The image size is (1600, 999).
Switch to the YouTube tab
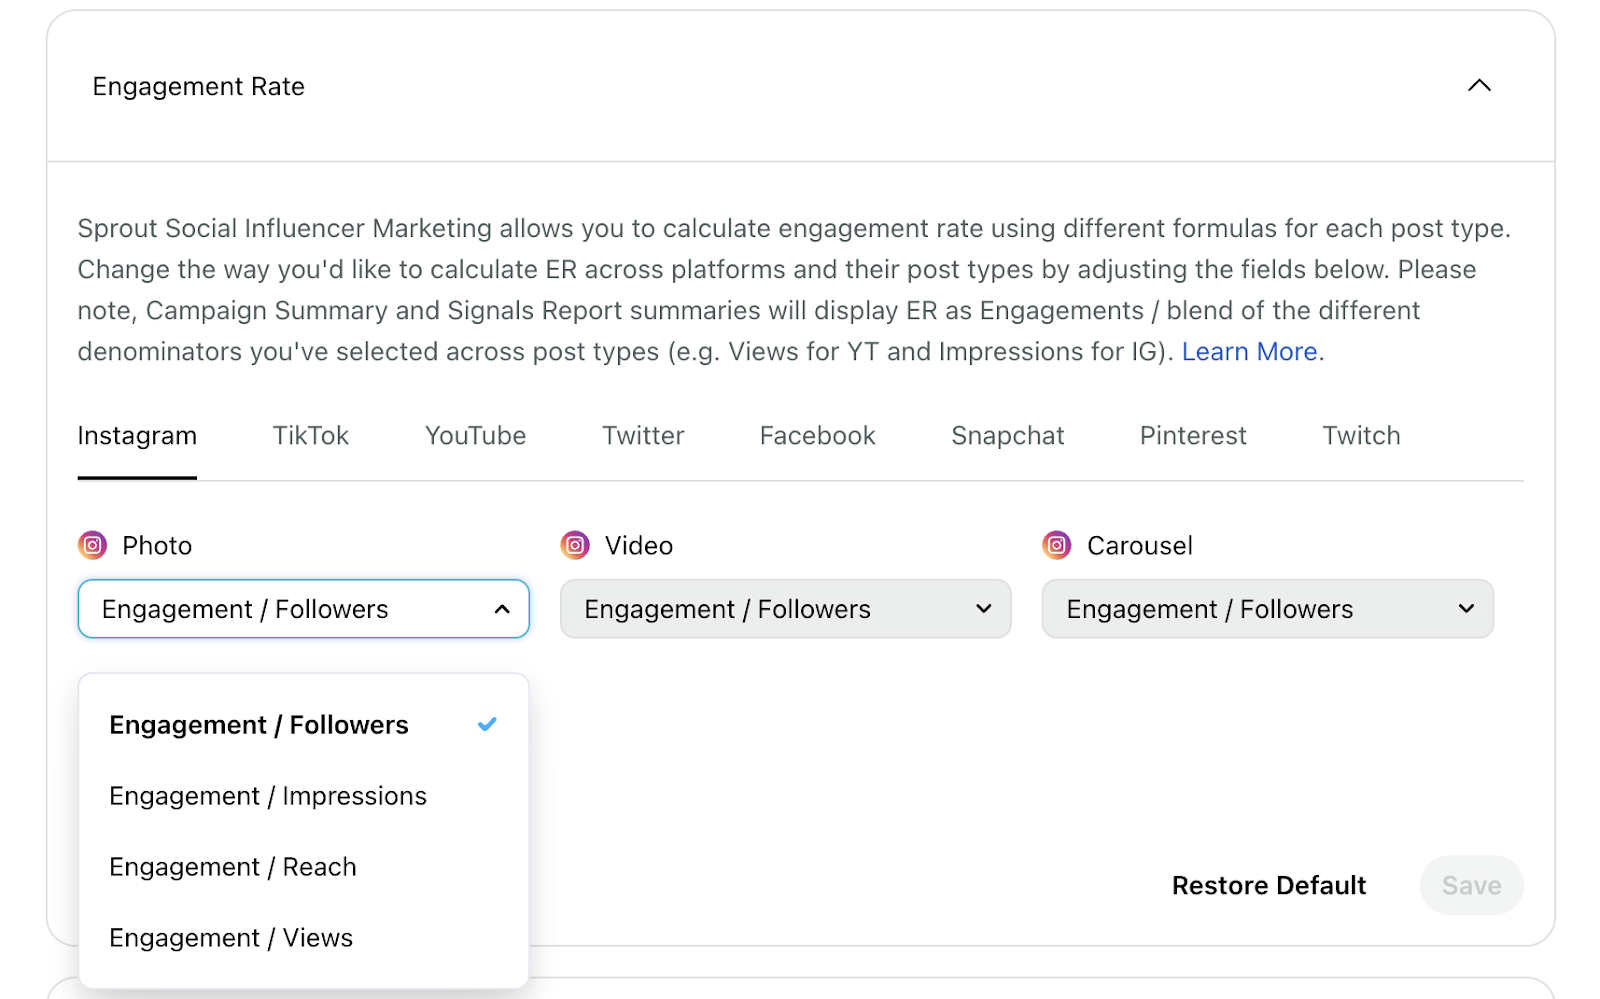(475, 436)
